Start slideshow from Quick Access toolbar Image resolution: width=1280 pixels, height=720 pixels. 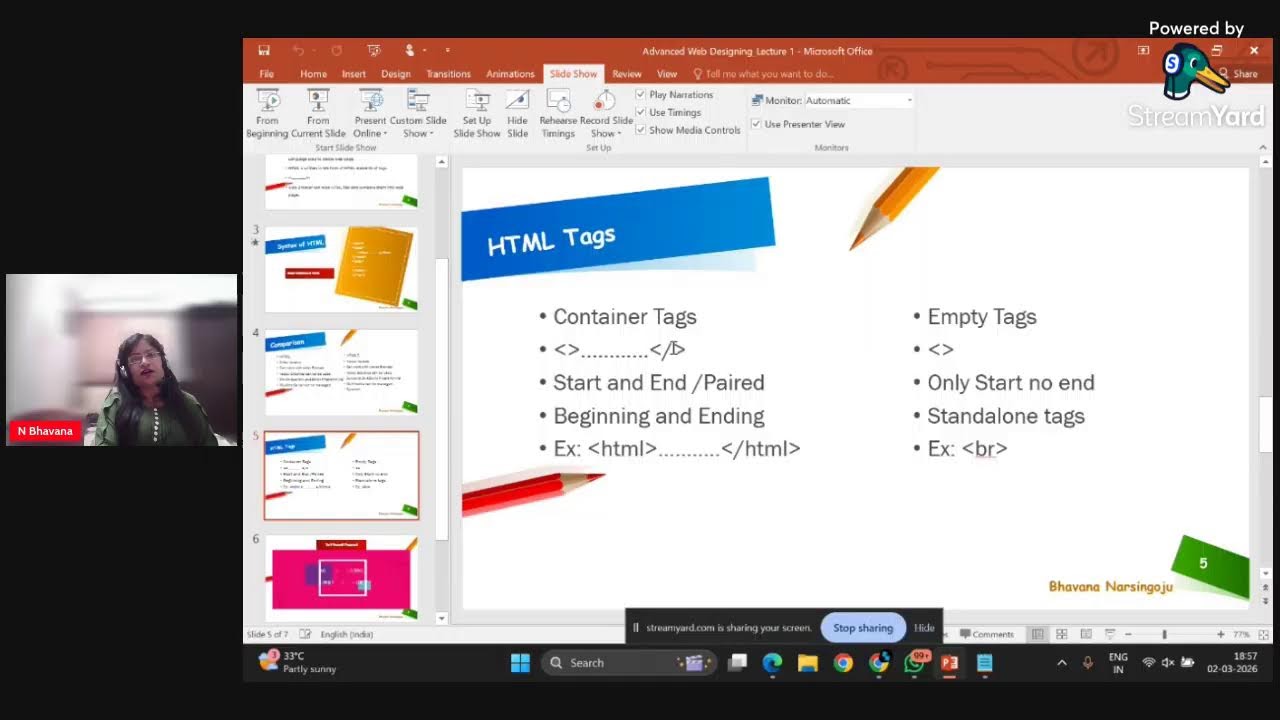374,51
